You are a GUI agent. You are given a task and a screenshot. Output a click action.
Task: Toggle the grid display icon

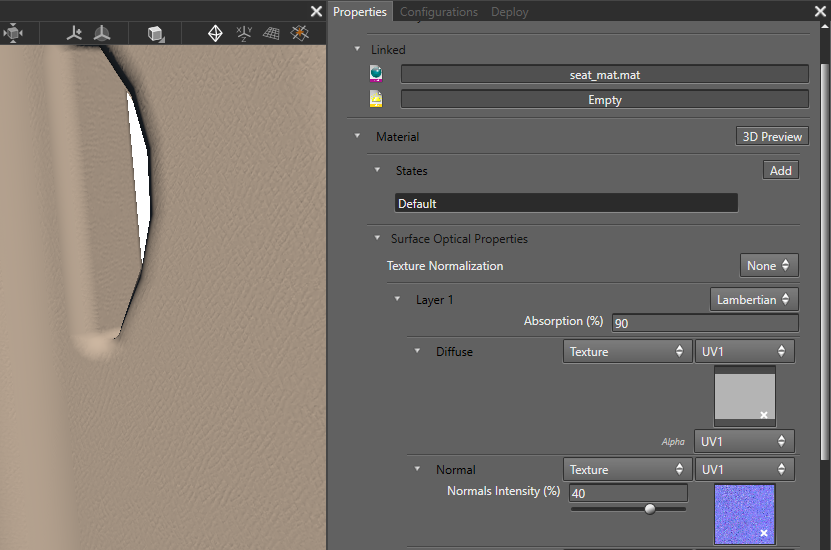pyautogui.click(x=271, y=33)
